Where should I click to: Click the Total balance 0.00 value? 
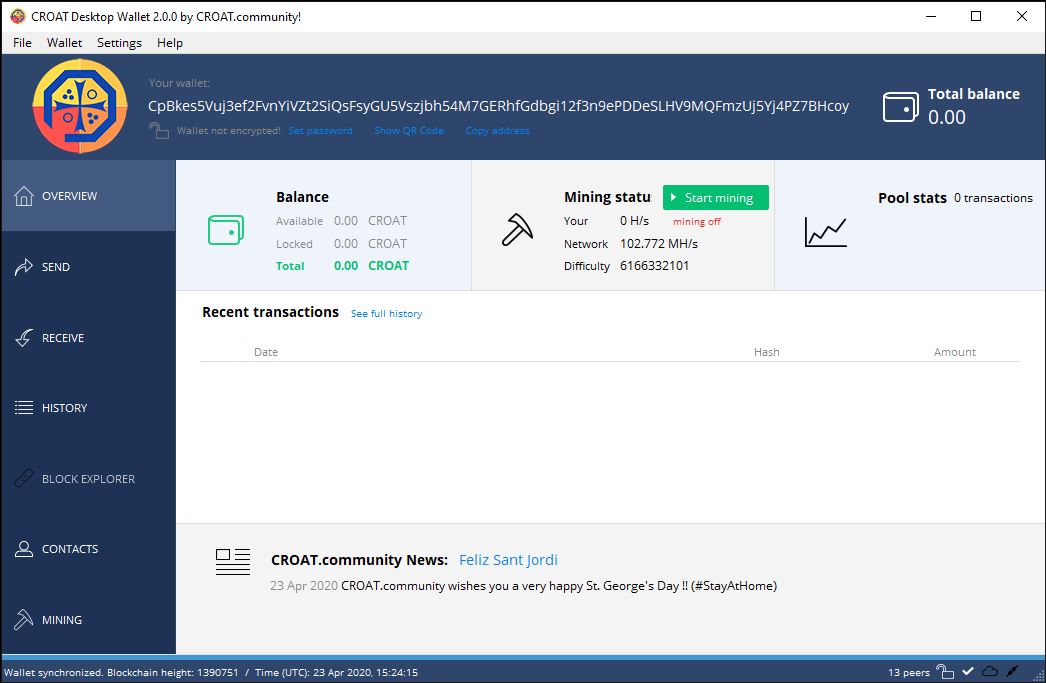click(947, 117)
